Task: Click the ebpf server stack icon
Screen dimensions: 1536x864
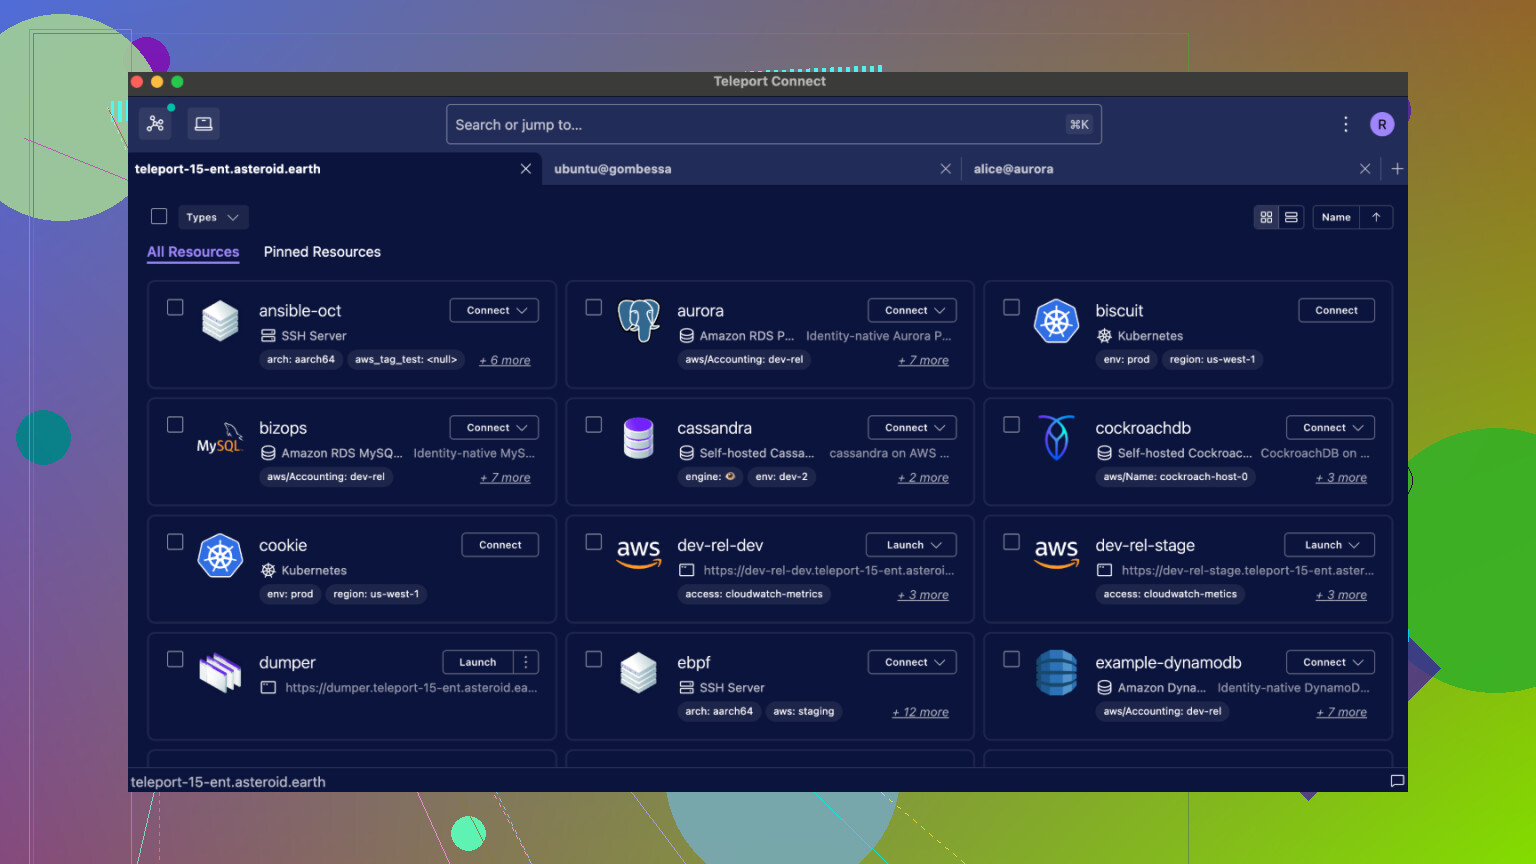Action: (x=638, y=672)
